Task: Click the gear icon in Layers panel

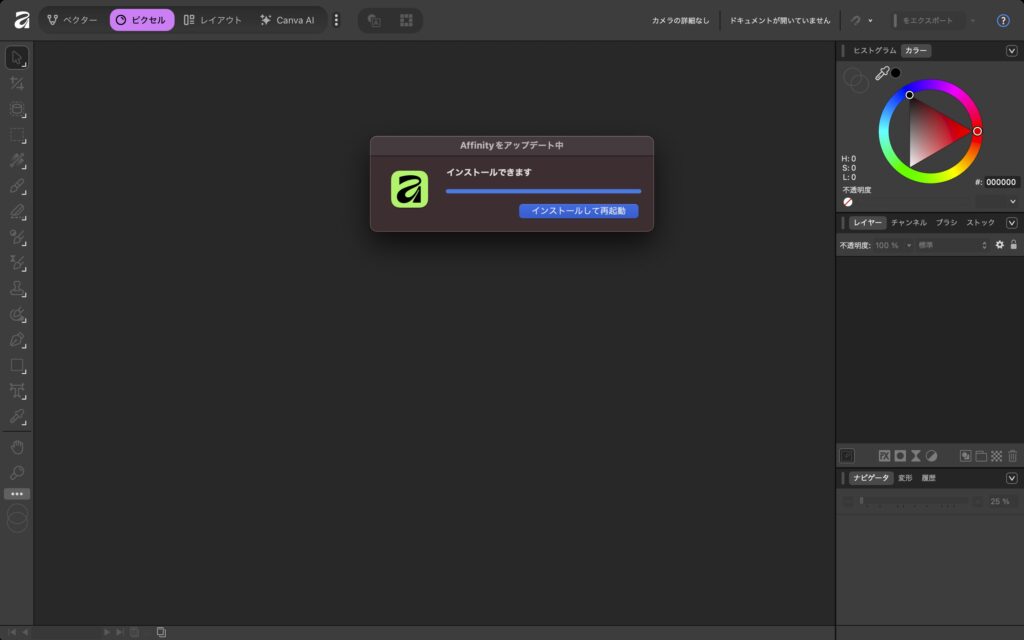Action: [999, 245]
